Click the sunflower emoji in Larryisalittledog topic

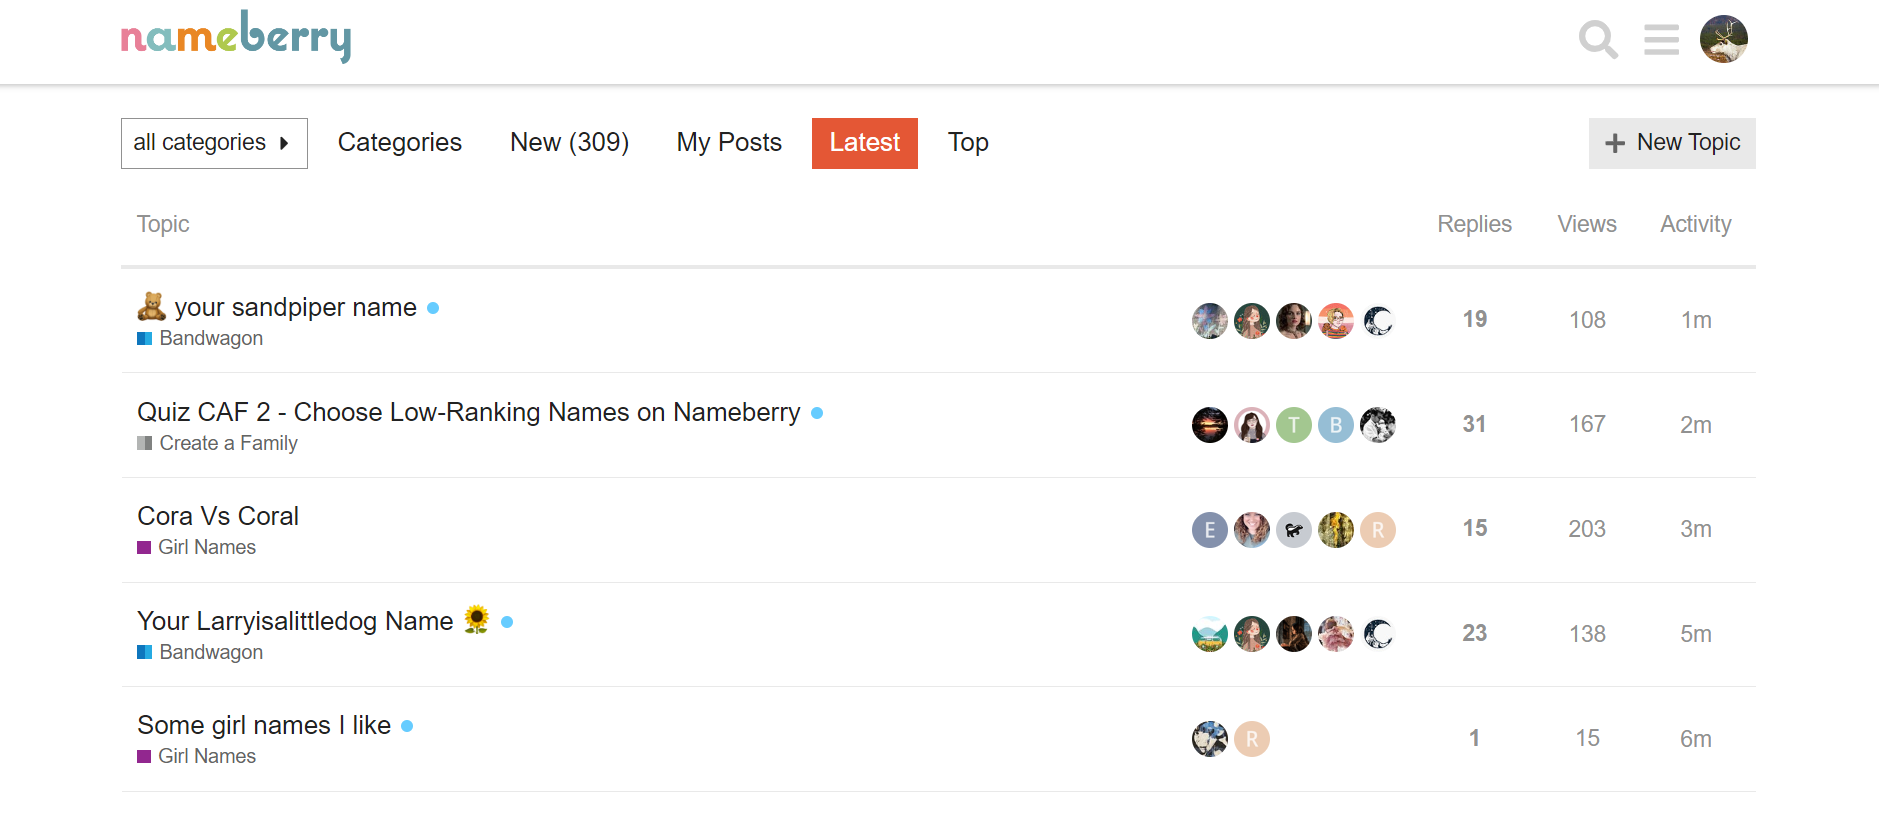(x=477, y=620)
